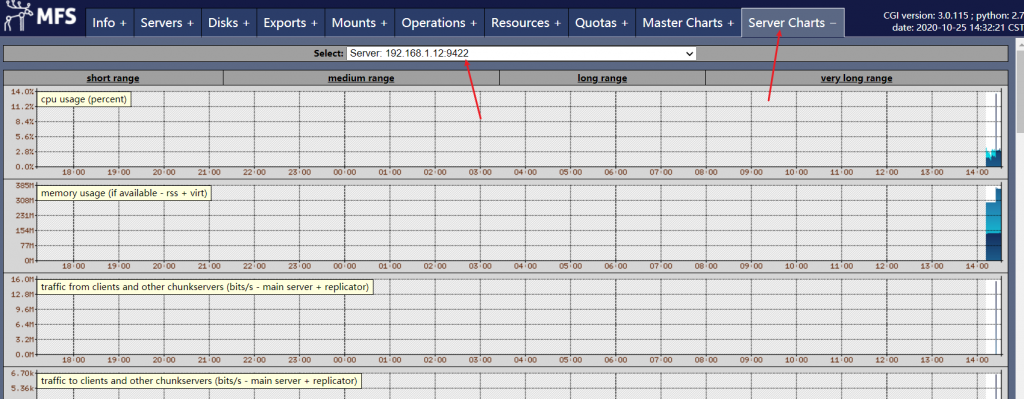Click the cpu usage data bars near 14:00
This screenshot has width=1024, height=399.
pyautogui.click(x=994, y=157)
